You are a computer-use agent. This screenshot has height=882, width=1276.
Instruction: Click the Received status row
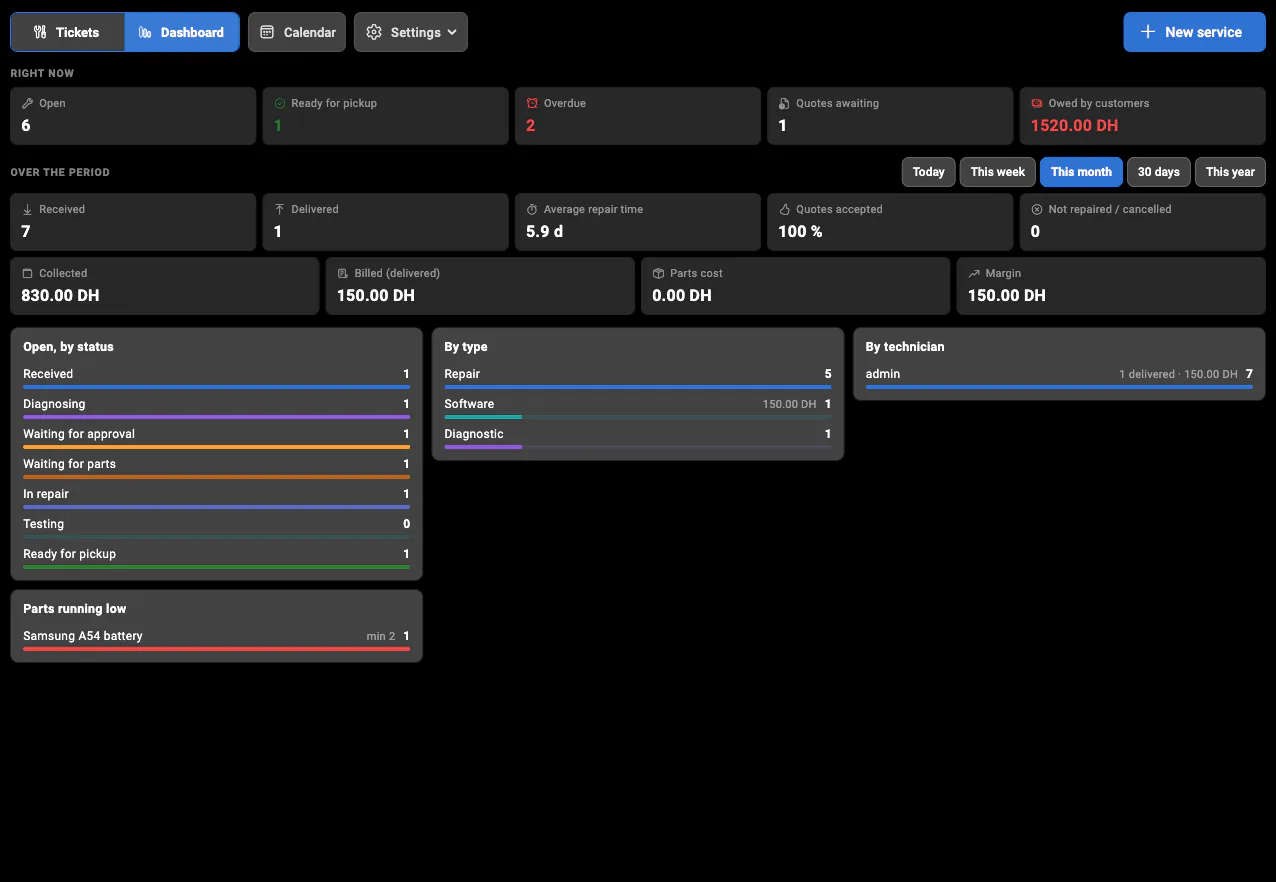pyautogui.click(x=216, y=378)
